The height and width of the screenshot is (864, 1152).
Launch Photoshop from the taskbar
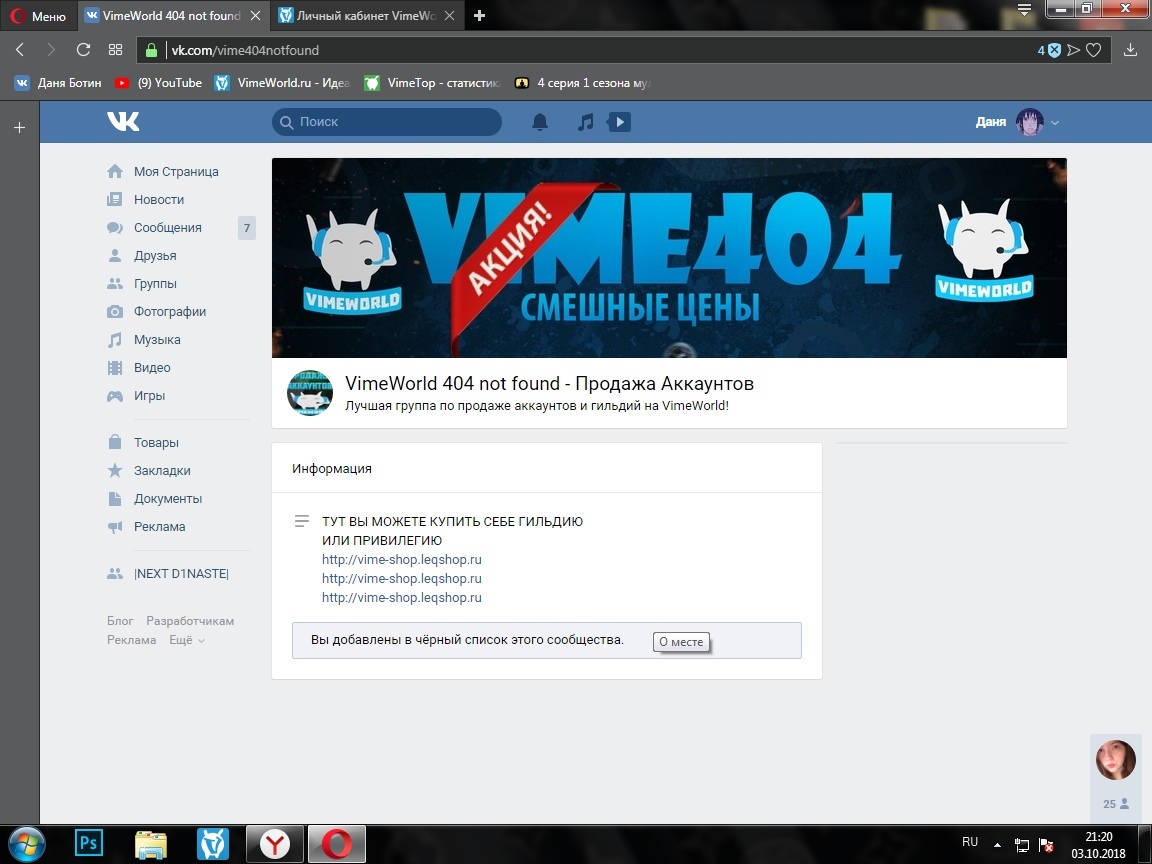[89, 844]
